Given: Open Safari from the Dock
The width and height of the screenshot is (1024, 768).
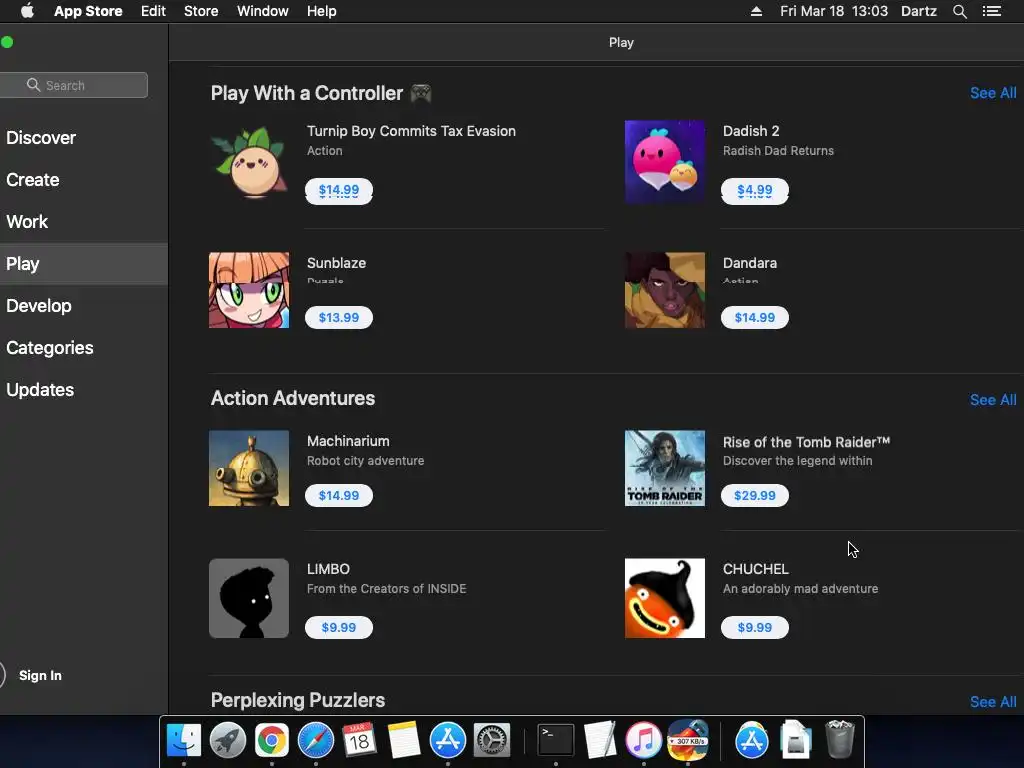Looking at the screenshot, I should (315, 741).
